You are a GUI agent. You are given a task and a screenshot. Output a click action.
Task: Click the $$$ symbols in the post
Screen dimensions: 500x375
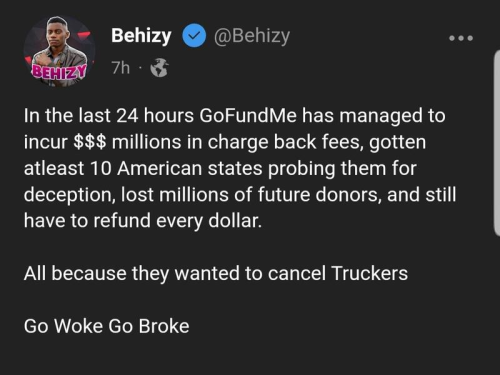click(x=90, y=142)
